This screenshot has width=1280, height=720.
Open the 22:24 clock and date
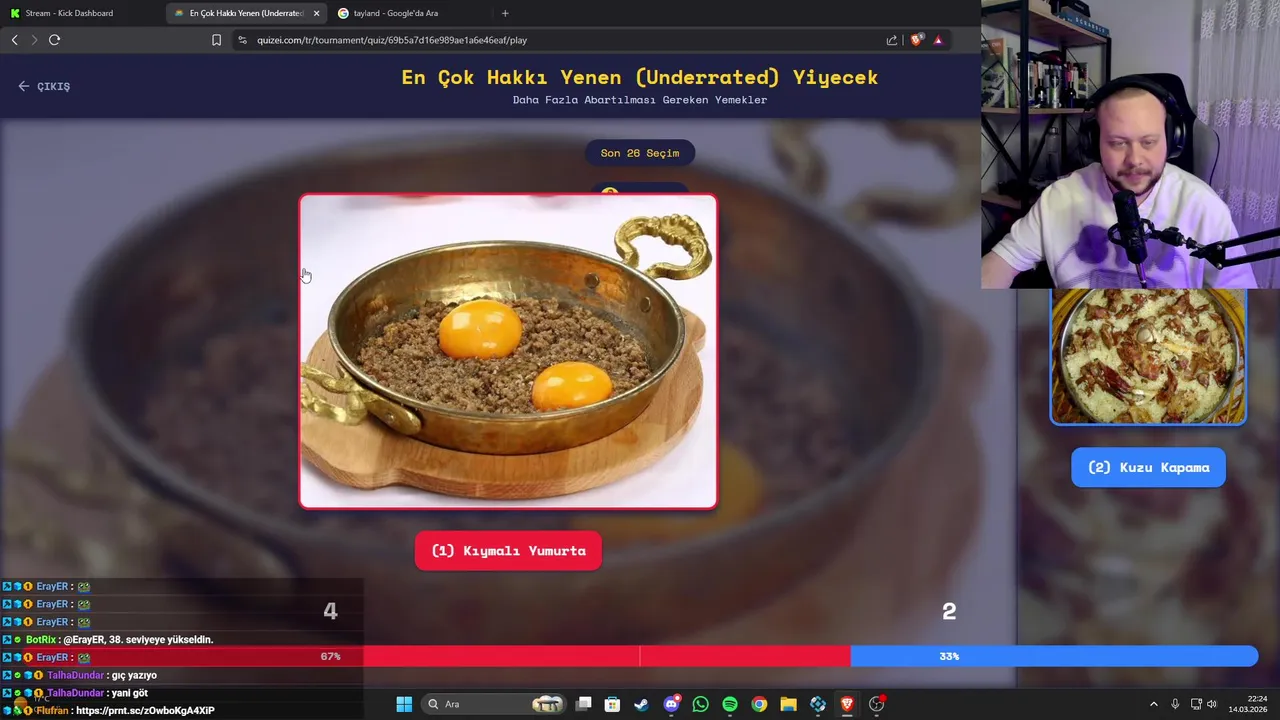[1248, 704]
